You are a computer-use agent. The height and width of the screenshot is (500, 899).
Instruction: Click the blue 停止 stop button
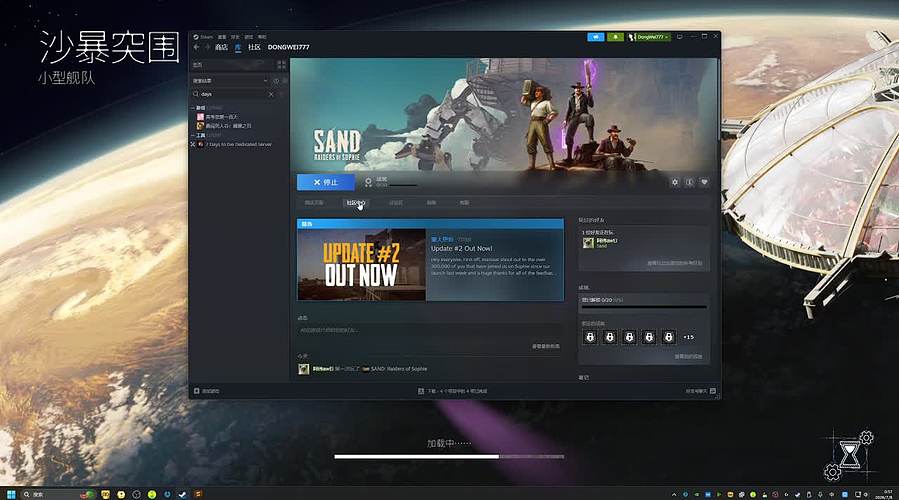[x=326, y=182]
